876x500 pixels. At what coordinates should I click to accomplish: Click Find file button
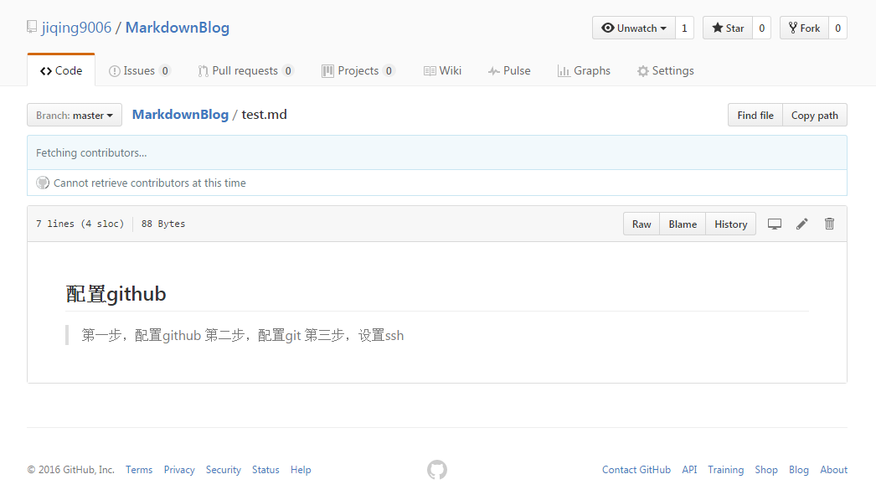pyautogui.click(x=755, y=115)
